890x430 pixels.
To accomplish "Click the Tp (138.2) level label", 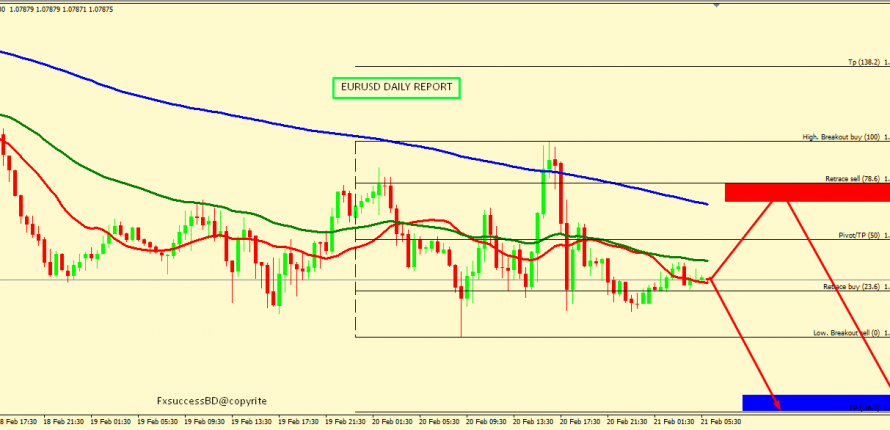I will [x=866, y=62].
